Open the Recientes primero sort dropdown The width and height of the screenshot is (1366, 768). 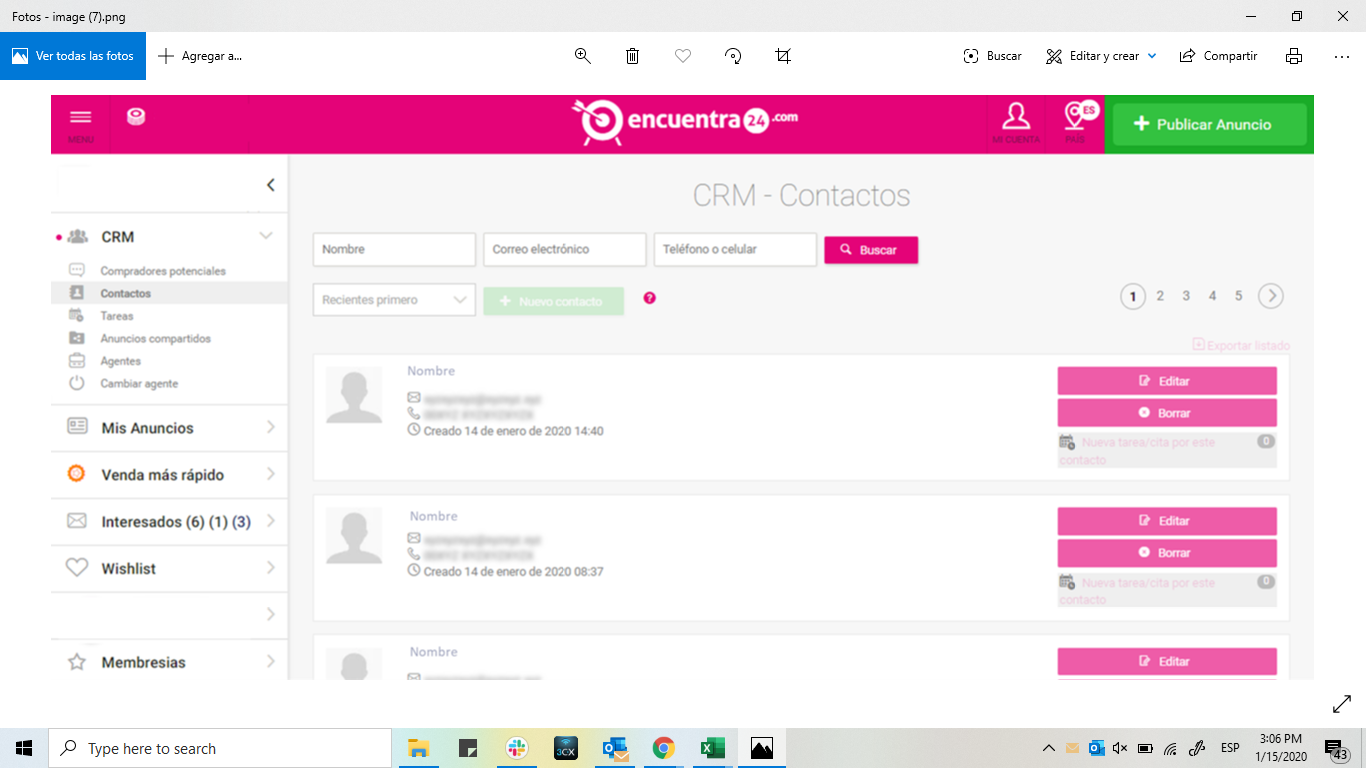[x=394, y=300]
